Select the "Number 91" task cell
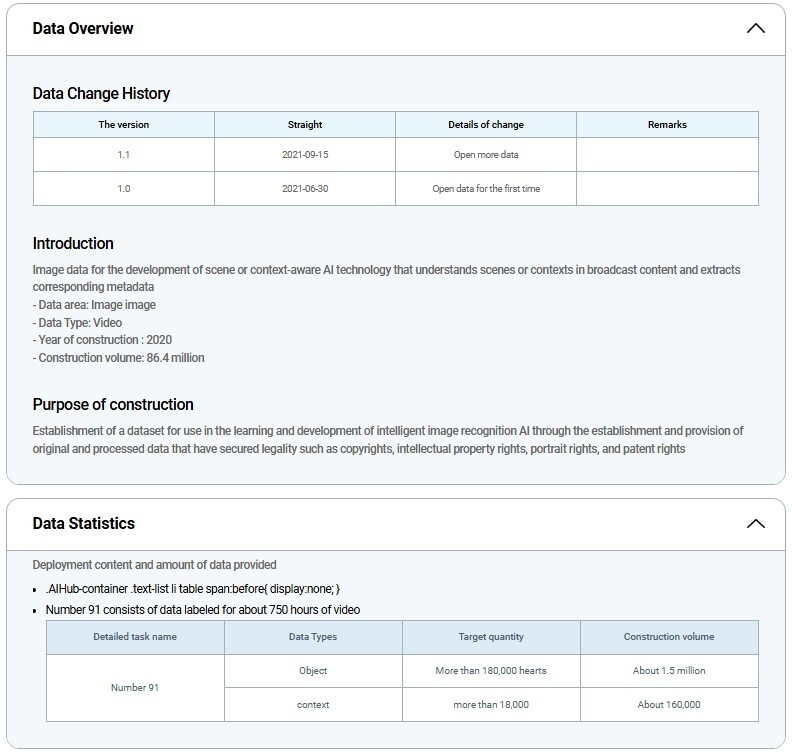Screen dimensions: 792x754 pos(135,687)
